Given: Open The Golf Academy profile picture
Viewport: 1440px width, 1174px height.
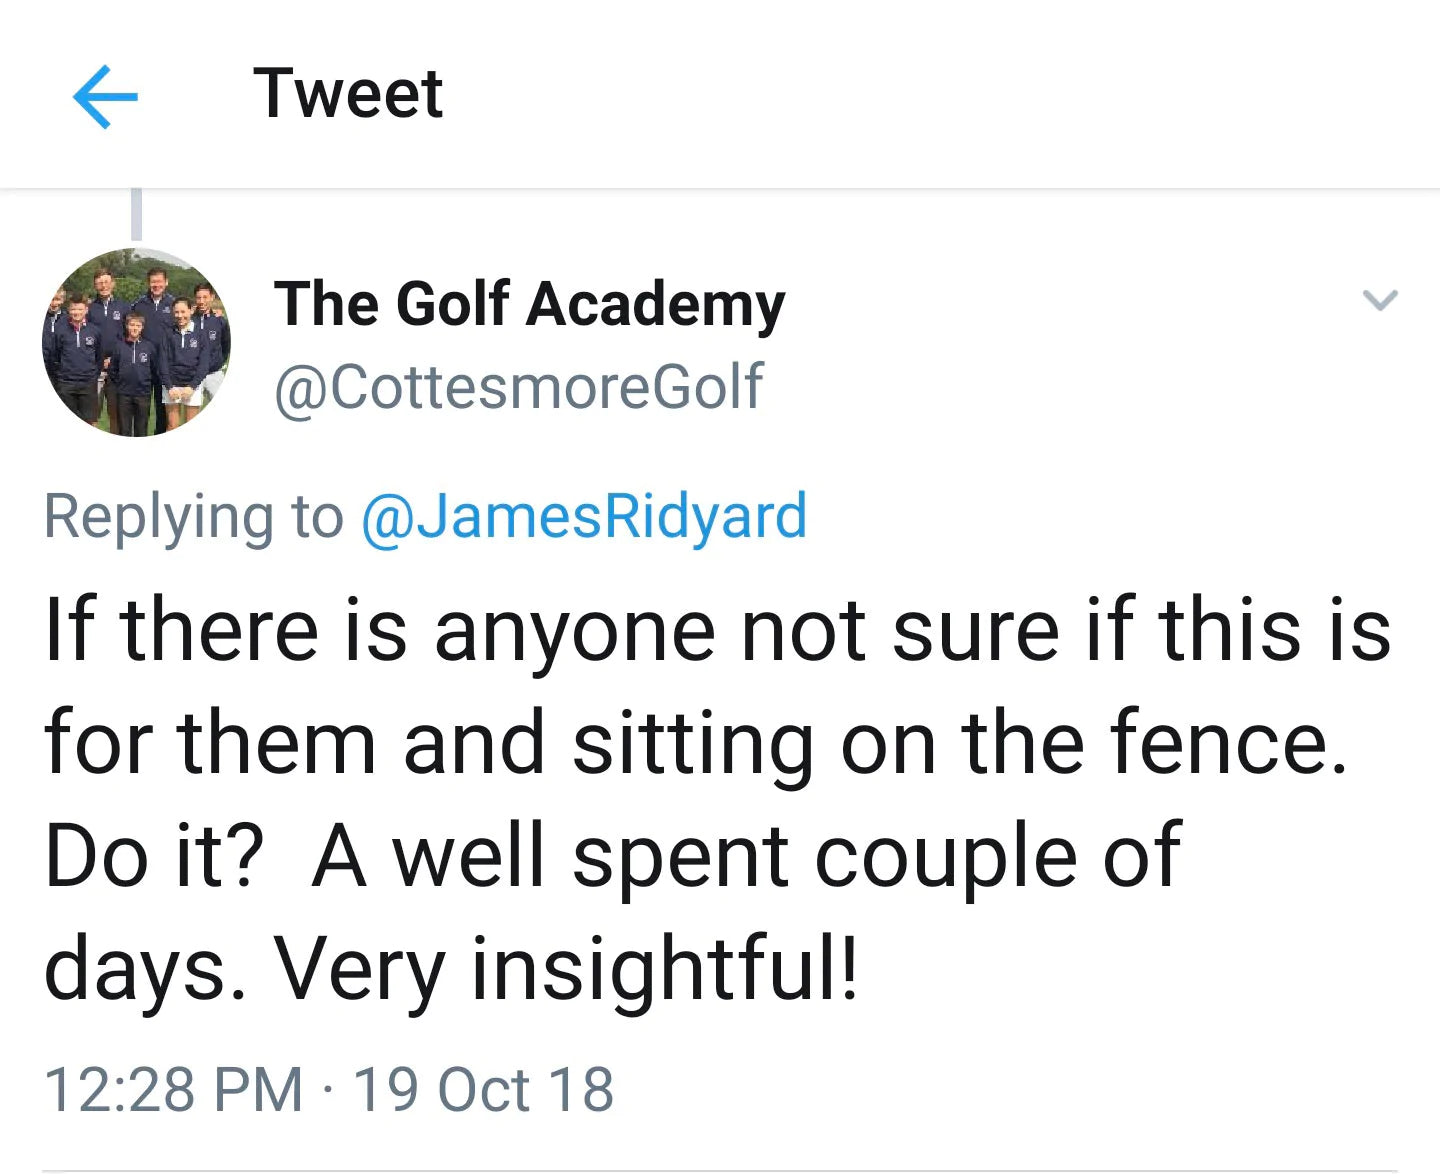Looking at the screenshot, I should (x=136, y=342).
